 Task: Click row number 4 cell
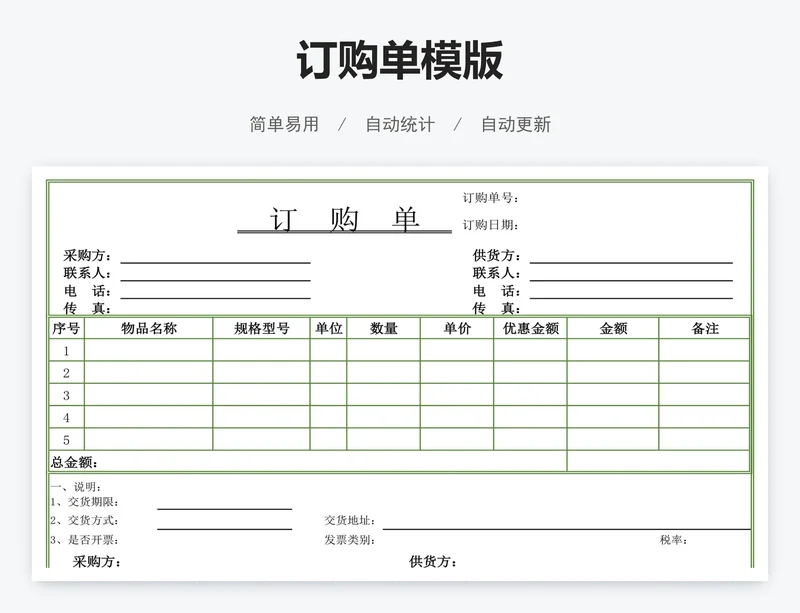coord(66,418)
